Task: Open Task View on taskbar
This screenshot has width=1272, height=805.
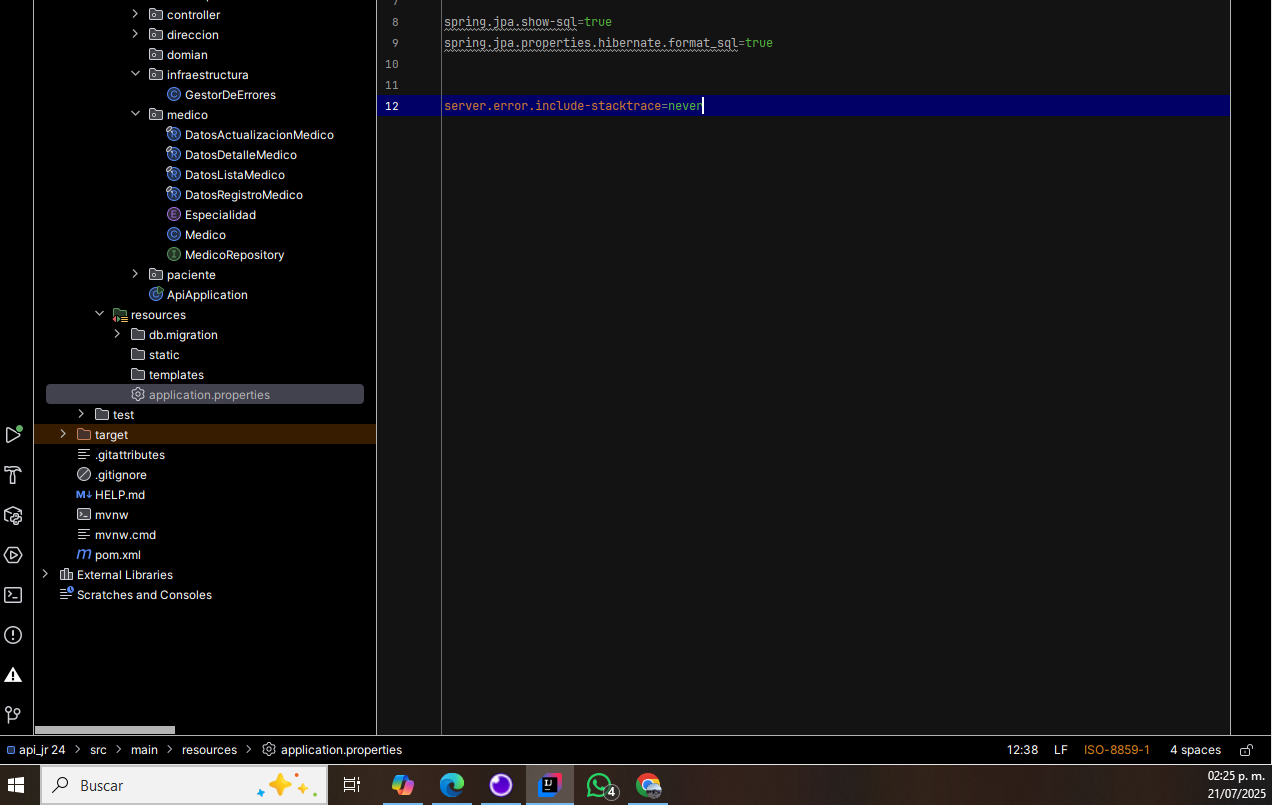Action: point(351,786)
